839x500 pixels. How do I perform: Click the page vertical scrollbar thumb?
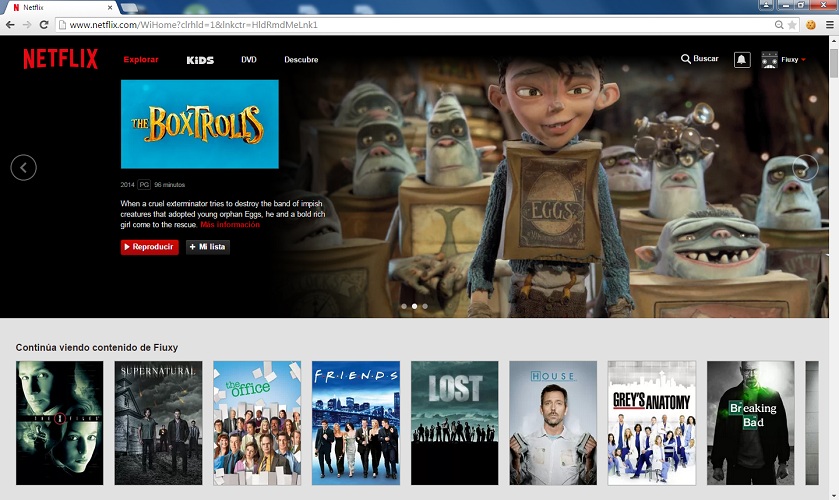pos(834,63)
